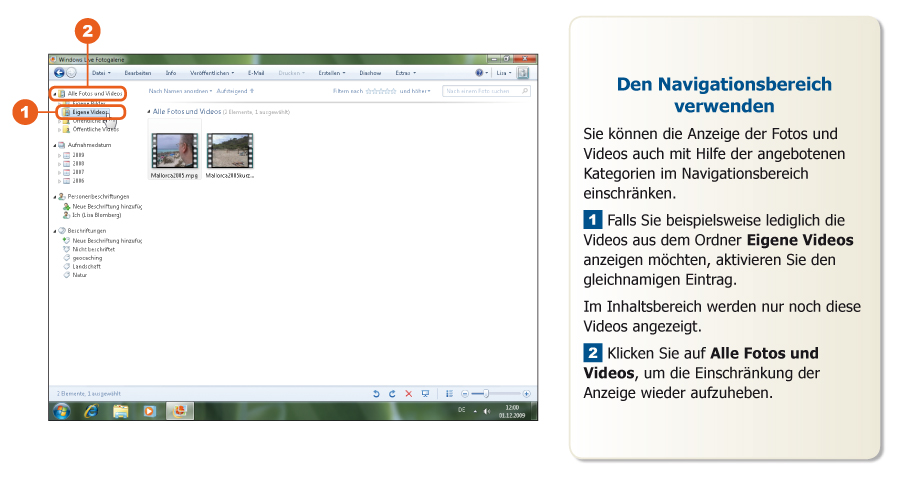Open the Nach Namen anordnen dropdown
The image size is (900, 480).
pyautogui.click(x=180, y=91)
